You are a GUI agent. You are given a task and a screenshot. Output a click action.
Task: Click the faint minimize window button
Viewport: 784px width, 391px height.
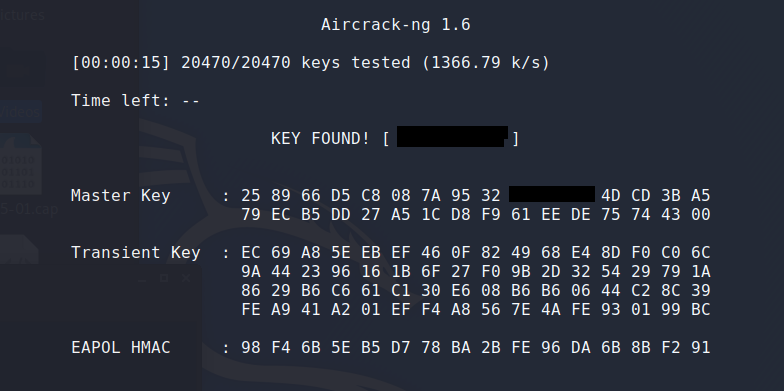(x=142, y=281)
